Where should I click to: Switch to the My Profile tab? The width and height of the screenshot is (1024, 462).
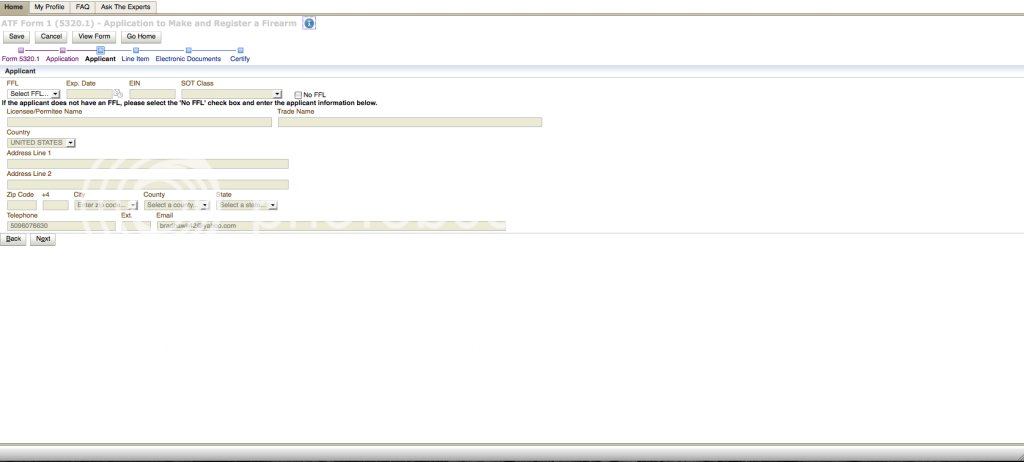pyautogui.click(x=49, y=7)
